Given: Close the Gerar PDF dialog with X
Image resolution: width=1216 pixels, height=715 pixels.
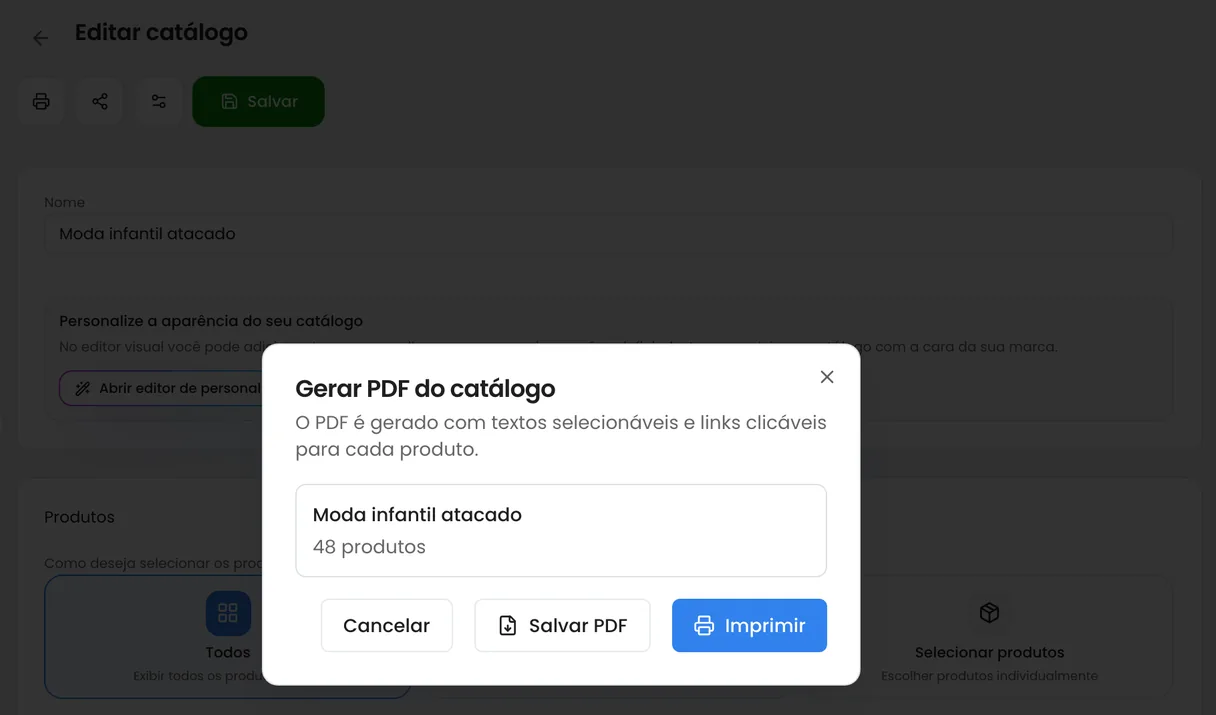Looking at the screenshot, I should click(827, 377).
